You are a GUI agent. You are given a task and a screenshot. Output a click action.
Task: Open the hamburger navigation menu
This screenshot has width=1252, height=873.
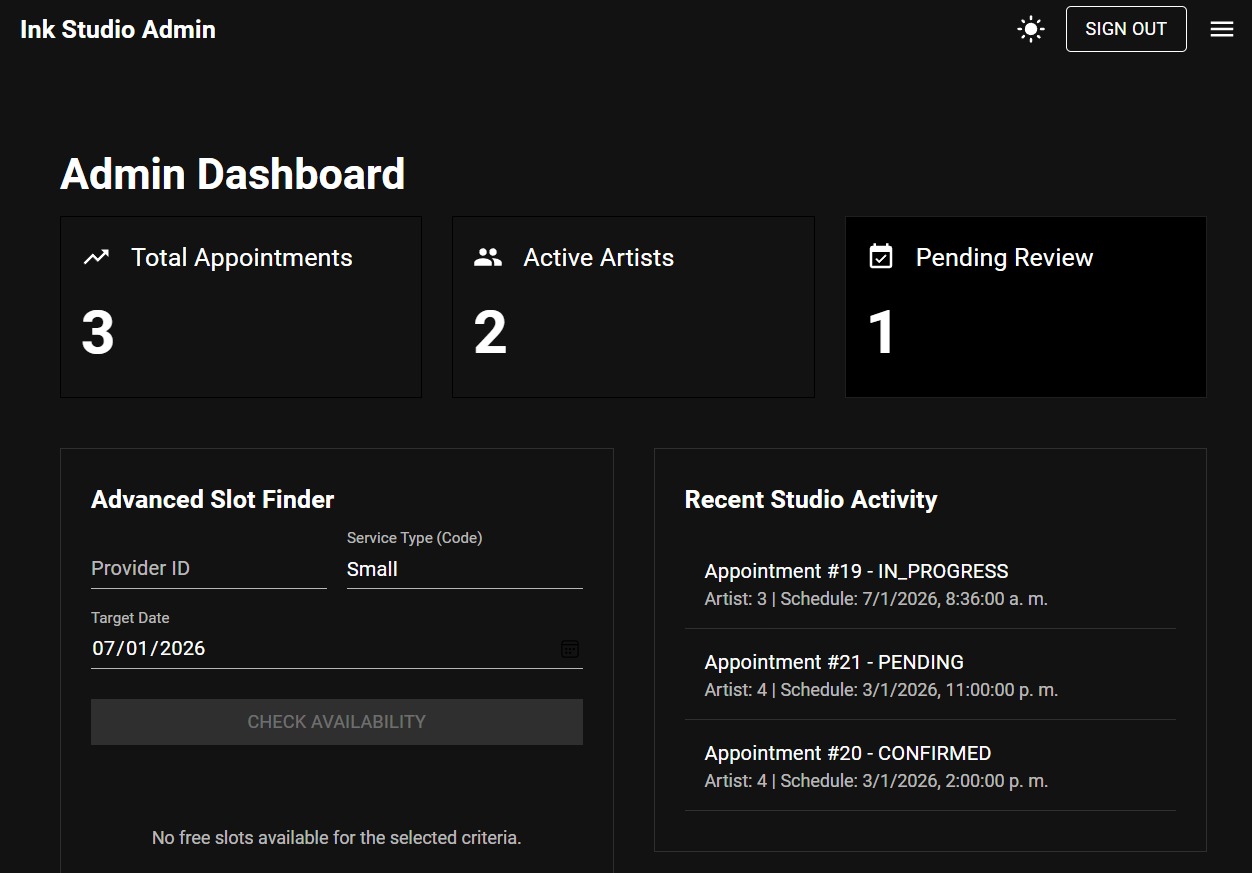click(x=1221, y=29)
